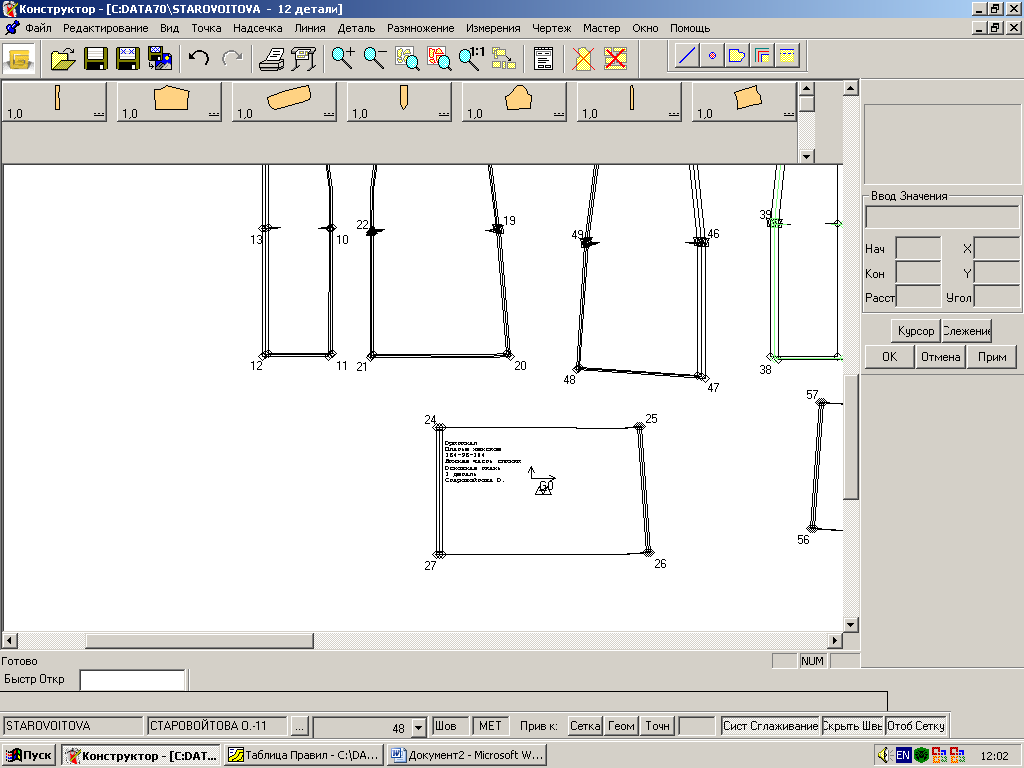Undo the last action

199,58
